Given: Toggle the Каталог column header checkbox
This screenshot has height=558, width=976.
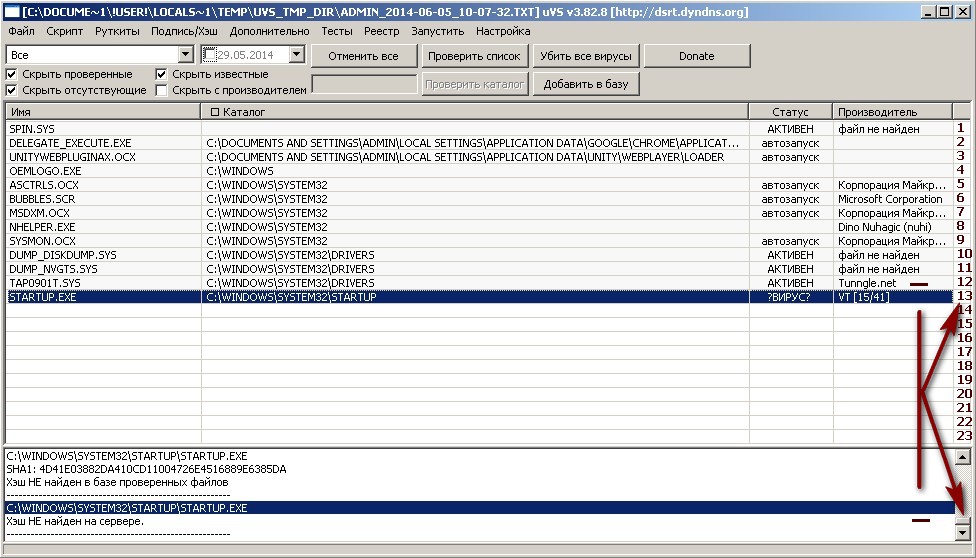Looking at the screenshot, I should tap(215, 112).
